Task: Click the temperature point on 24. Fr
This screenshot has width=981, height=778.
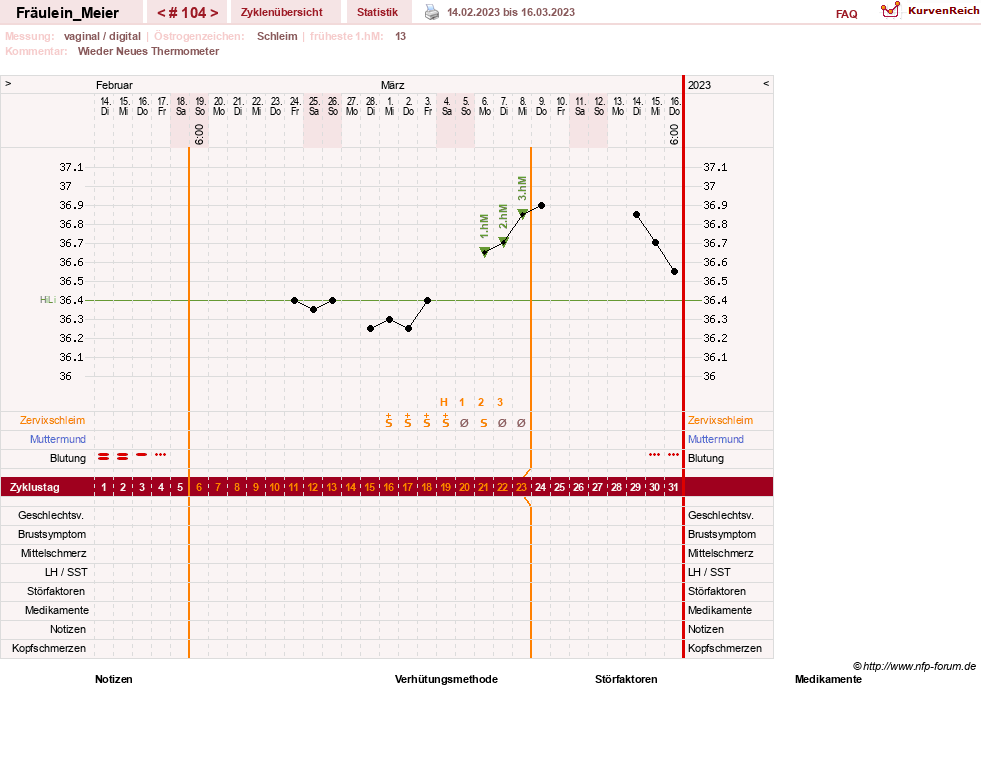Action: 295,300
